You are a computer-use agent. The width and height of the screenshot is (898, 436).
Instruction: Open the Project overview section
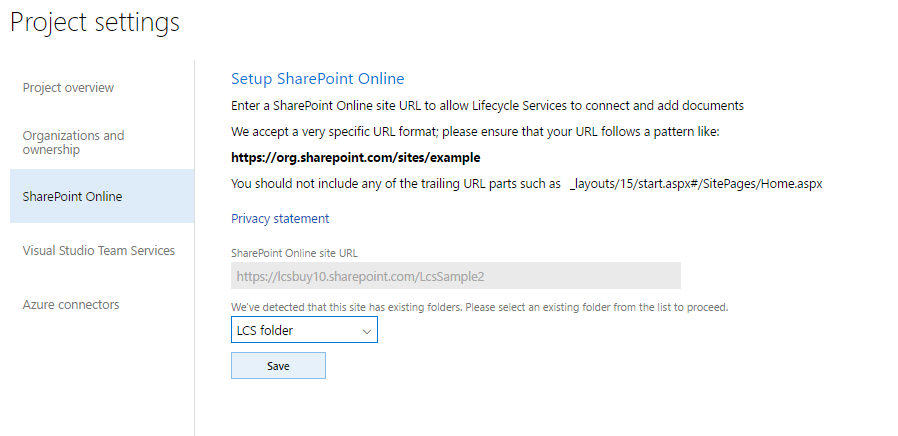click(68, 88)
